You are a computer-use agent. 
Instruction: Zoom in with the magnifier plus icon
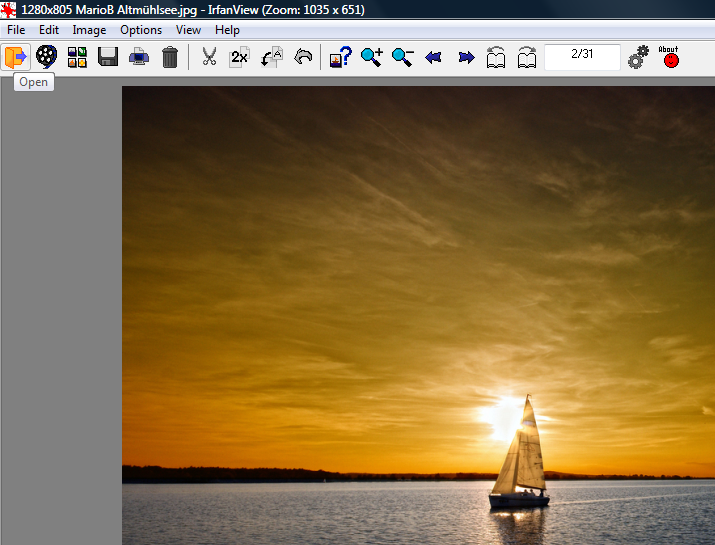pyautogui.click(x=372, y=57)
